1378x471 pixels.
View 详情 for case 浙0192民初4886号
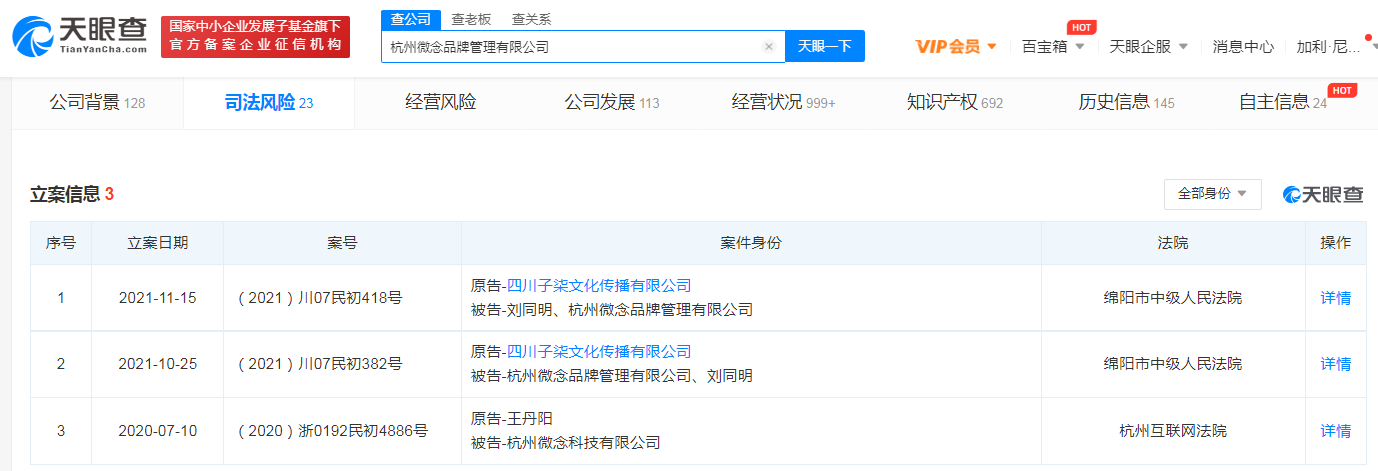pos(1335,431)
